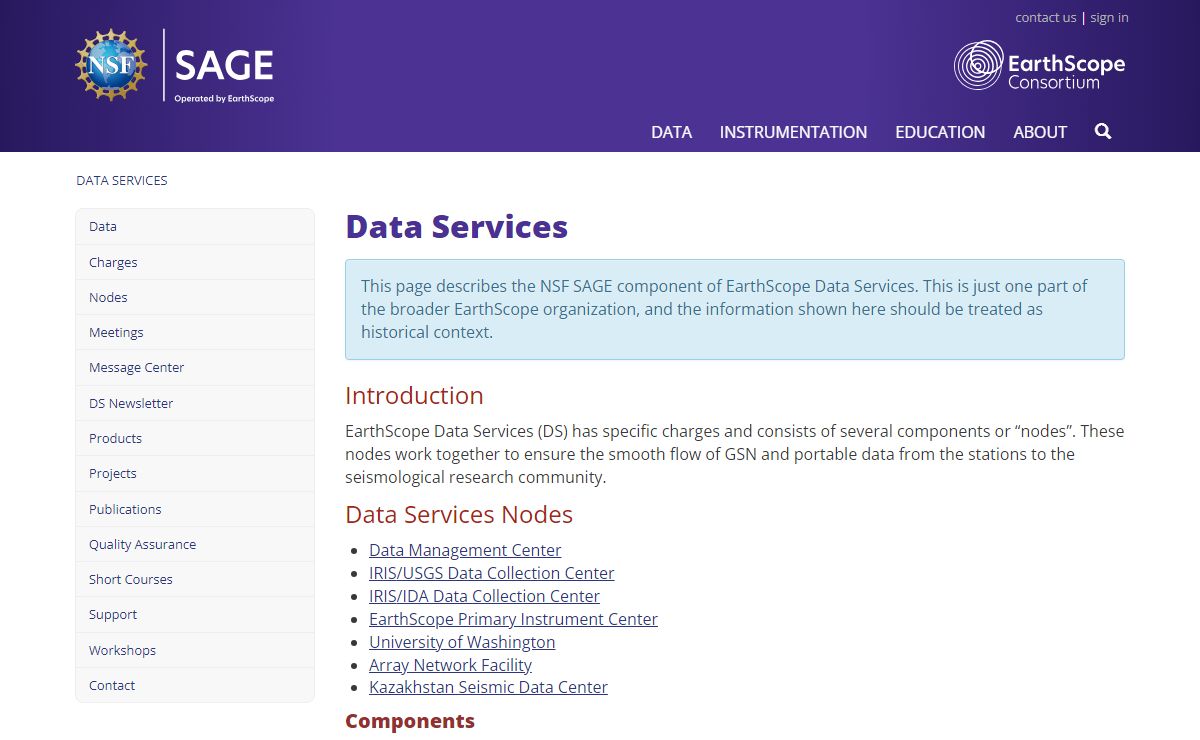Select Charges in the sidebar

[113, 262]
